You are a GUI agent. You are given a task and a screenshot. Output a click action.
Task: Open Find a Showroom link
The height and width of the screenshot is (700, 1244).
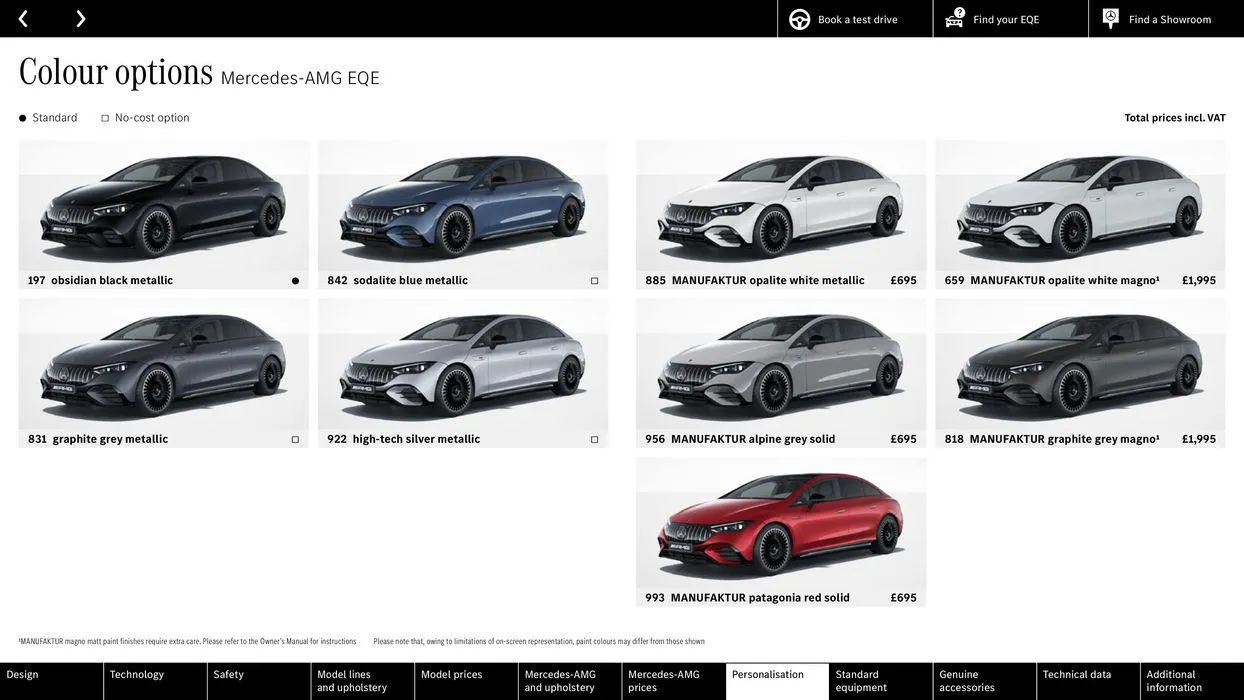point(1170,19)
